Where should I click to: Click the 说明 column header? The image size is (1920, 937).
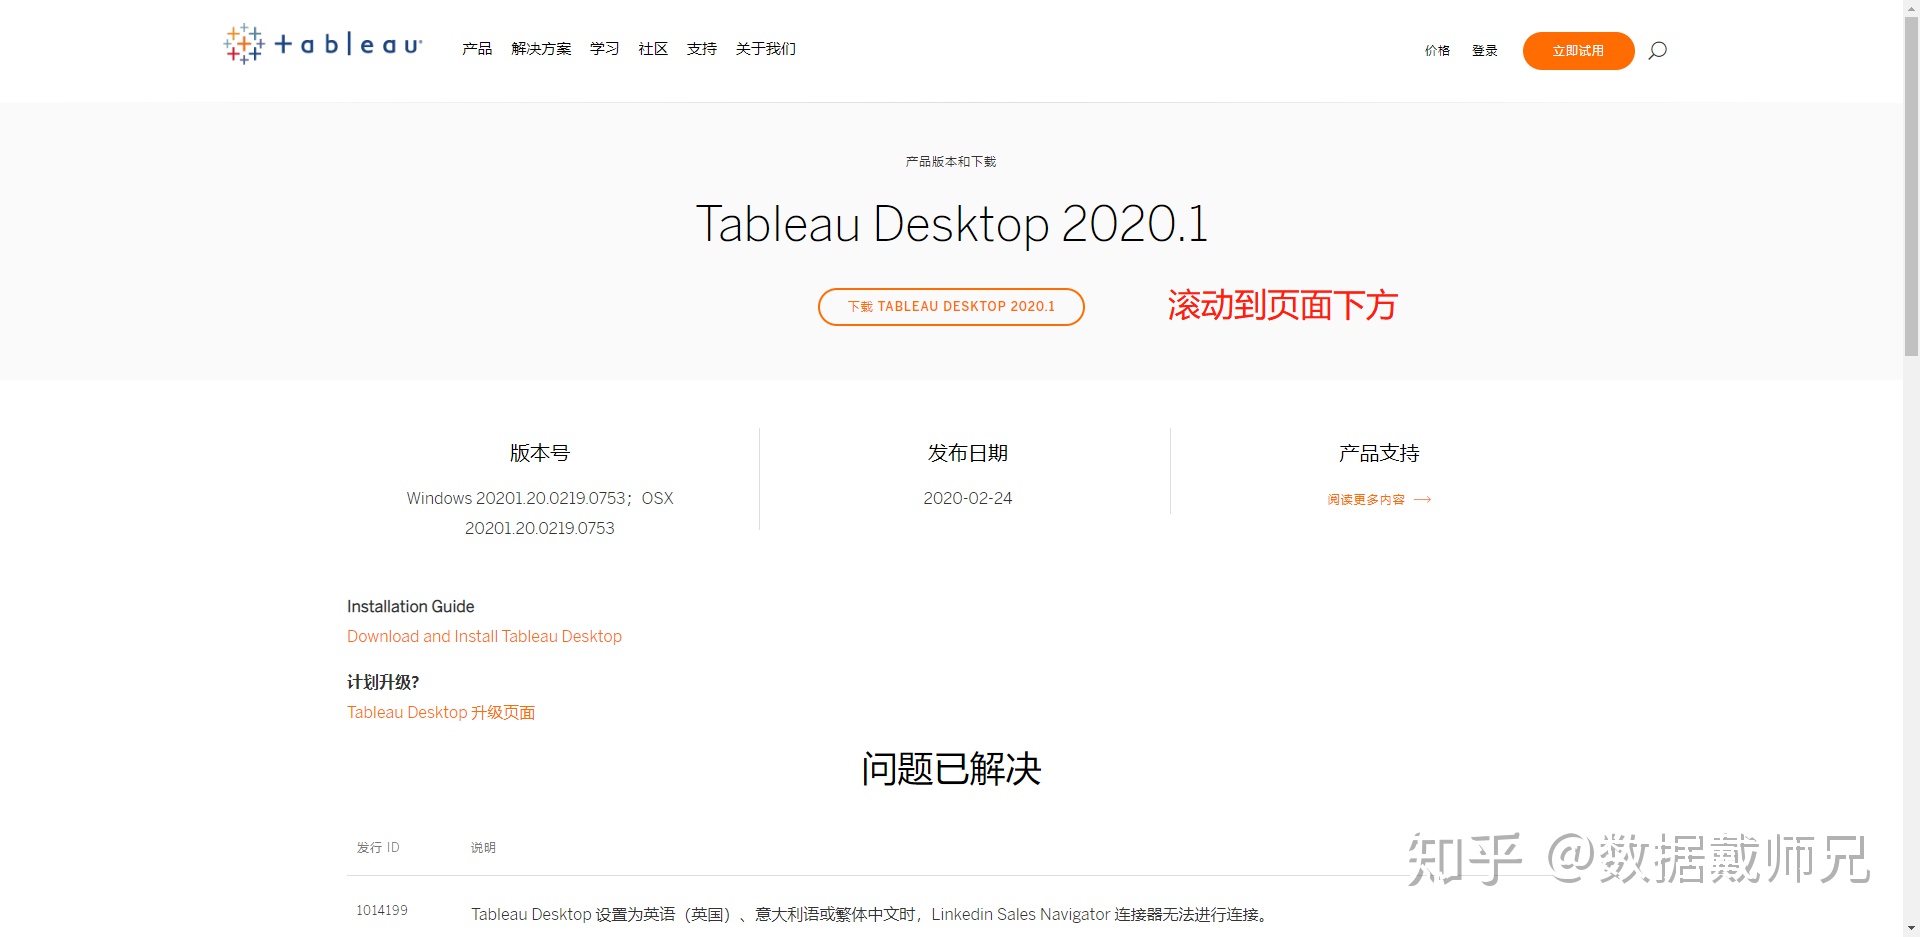click(483, 847)
